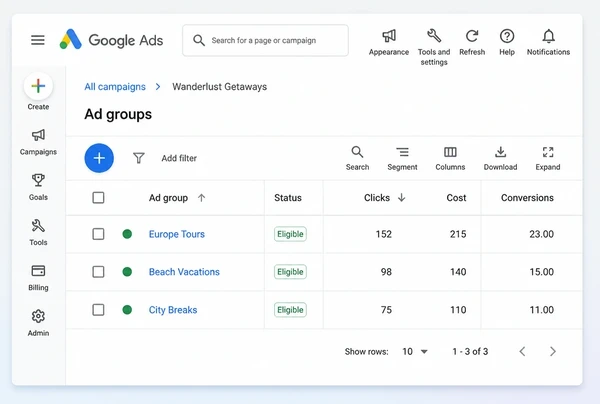Open the hamburger main menu
Viewport: 600px width, 404px height.
click(38, 40)
